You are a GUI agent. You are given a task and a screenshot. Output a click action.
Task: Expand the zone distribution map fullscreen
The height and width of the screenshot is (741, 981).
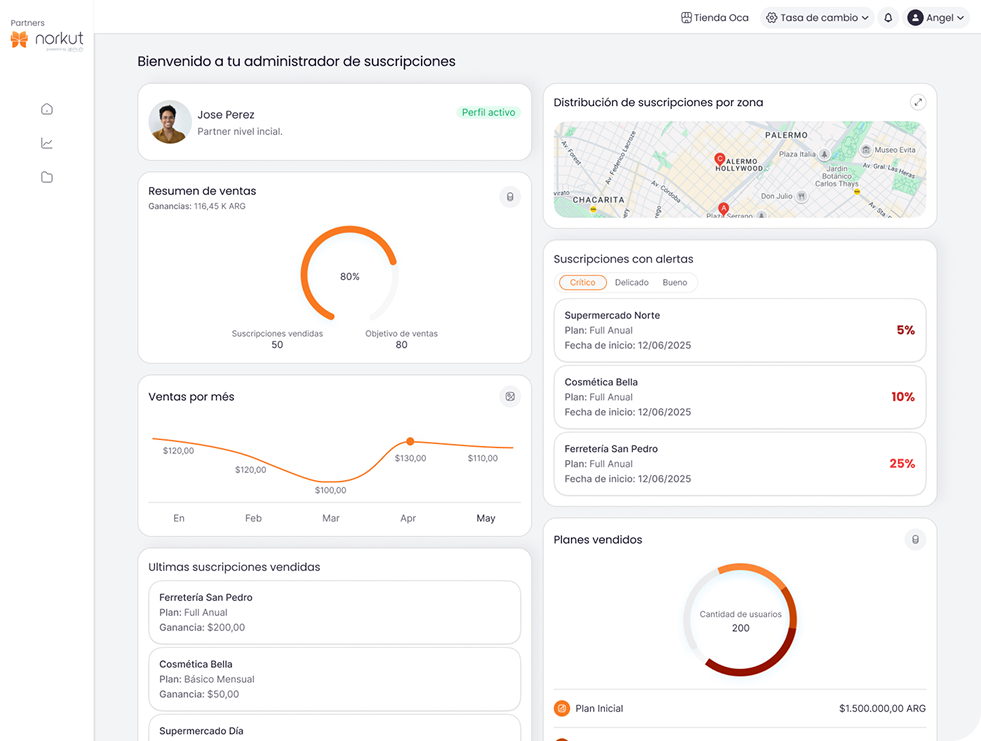pos(918,102)
